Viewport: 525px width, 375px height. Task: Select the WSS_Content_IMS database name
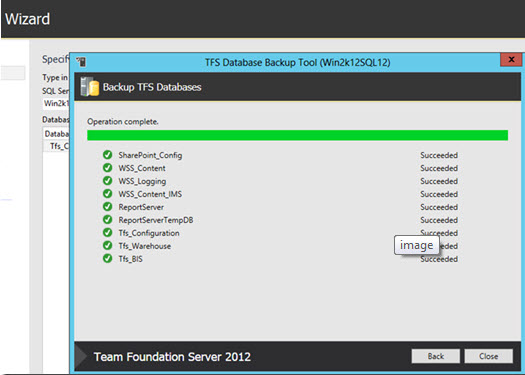(150, 194)
